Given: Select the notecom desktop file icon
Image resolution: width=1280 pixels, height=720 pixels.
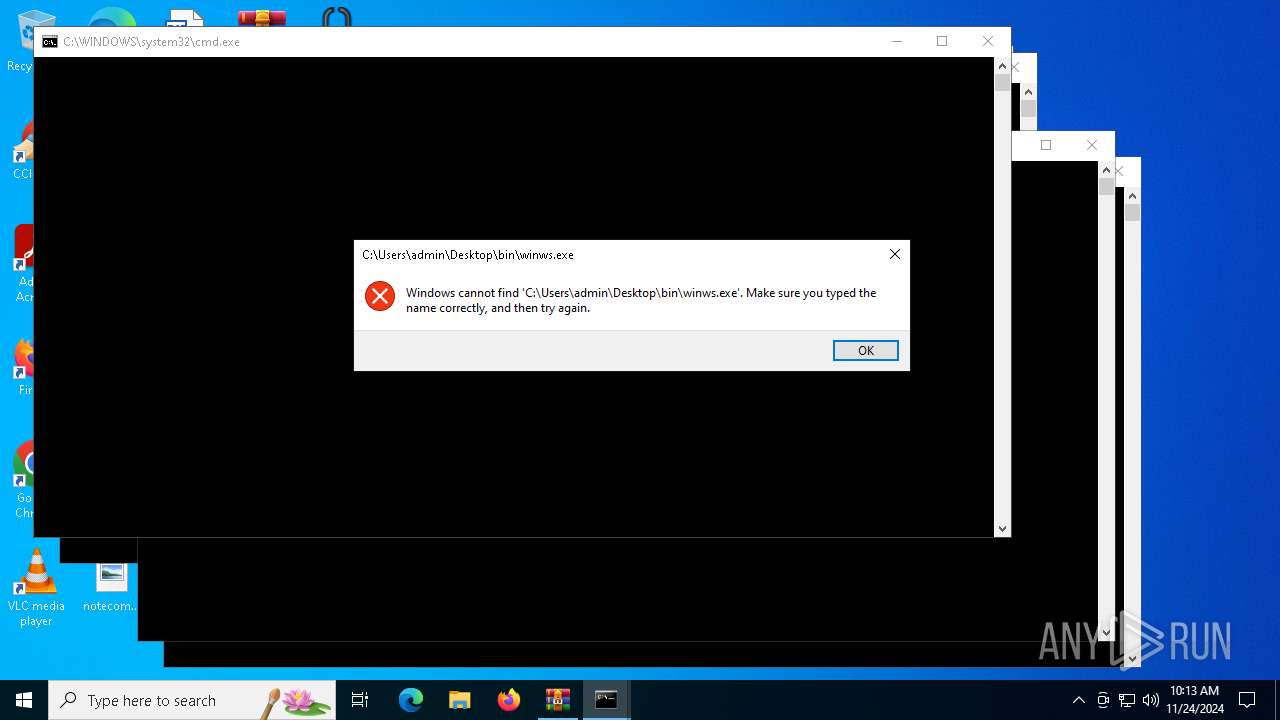Looking at the screenshot, I should point(111,588).
